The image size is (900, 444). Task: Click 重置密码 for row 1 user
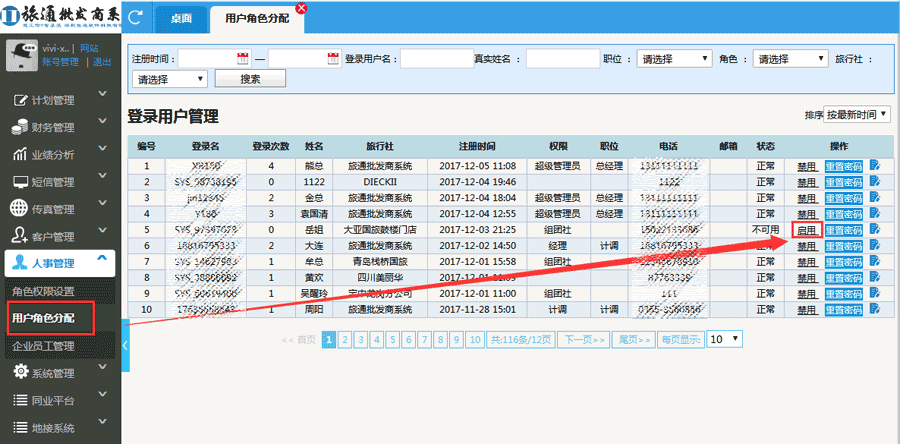pyautogui.click(x=843, y=166)
